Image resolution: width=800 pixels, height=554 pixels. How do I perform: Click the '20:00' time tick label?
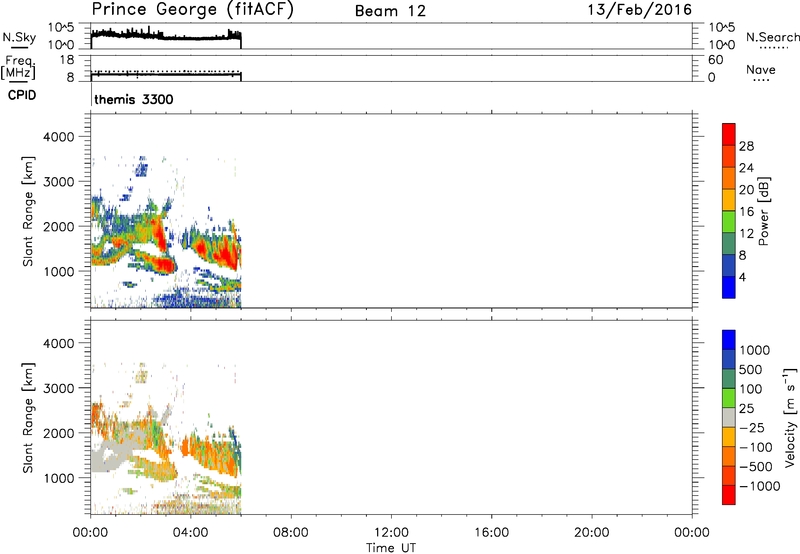tap(591, 533)
